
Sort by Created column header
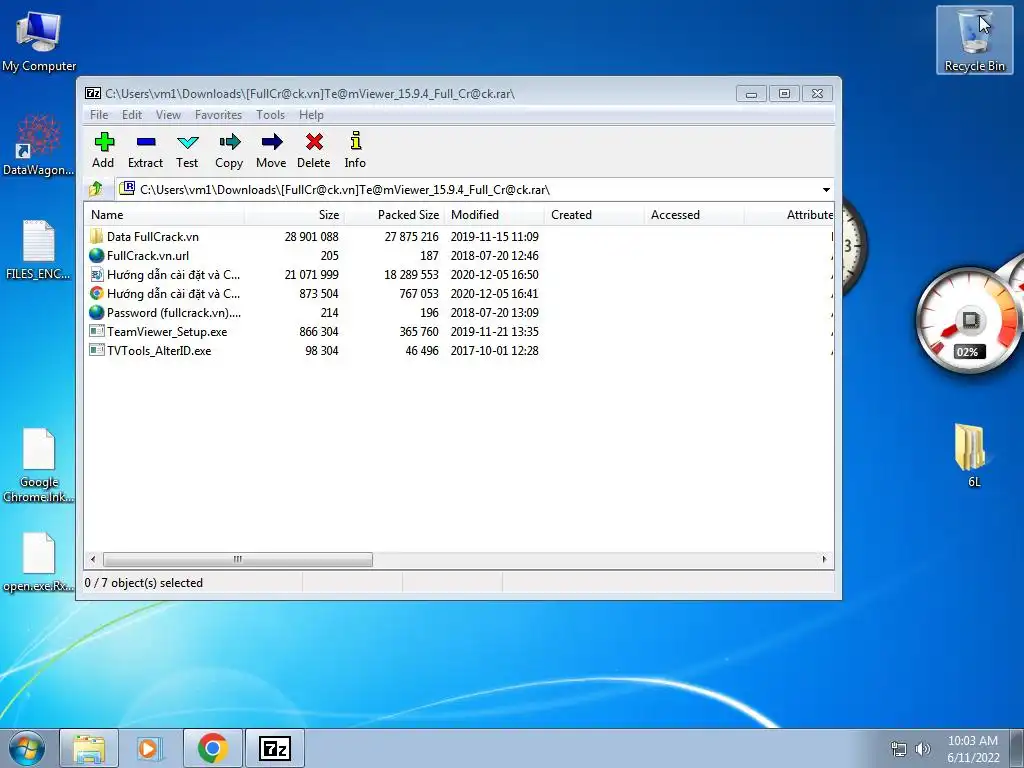tap(594, 215)
